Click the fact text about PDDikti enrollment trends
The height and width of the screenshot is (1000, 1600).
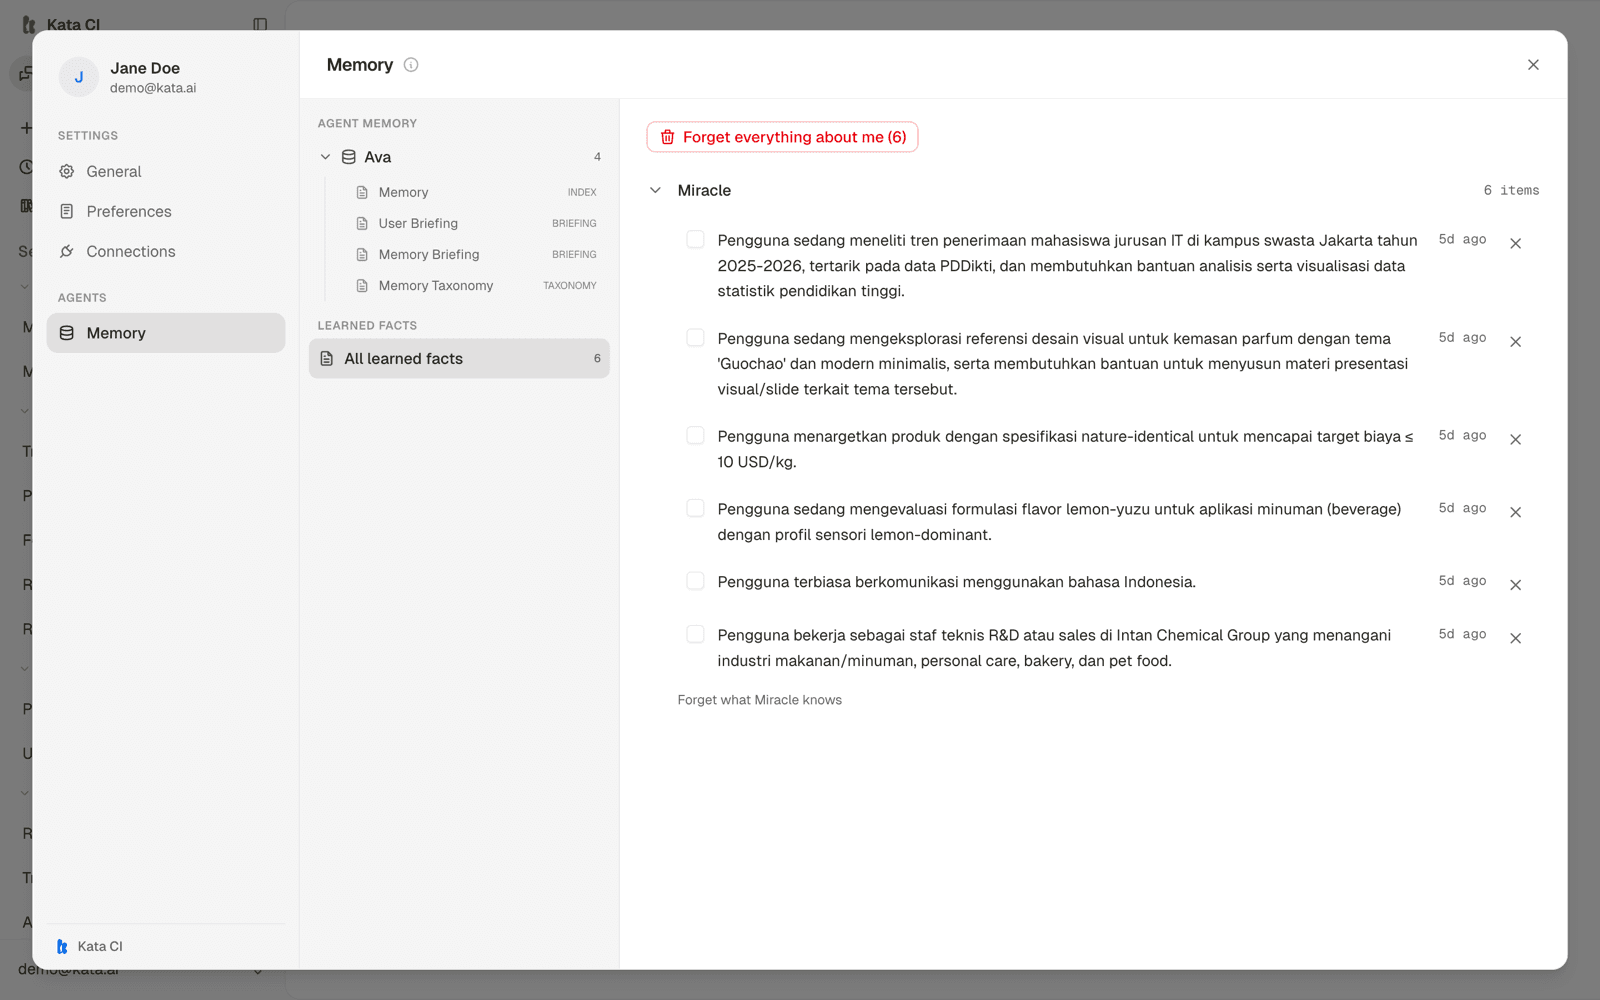[x=1068, y=266]
